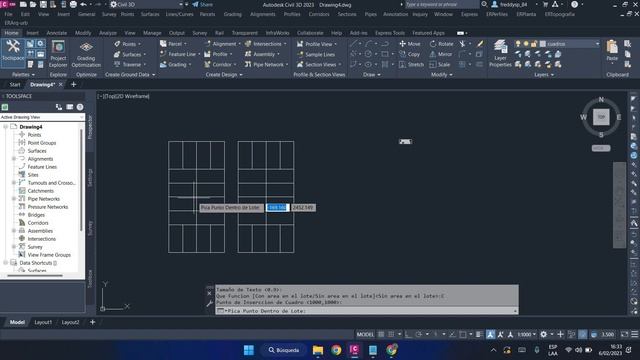Select View Frame Groups tree item
This screenshot has width=640, height=360.
coord(49,255)
